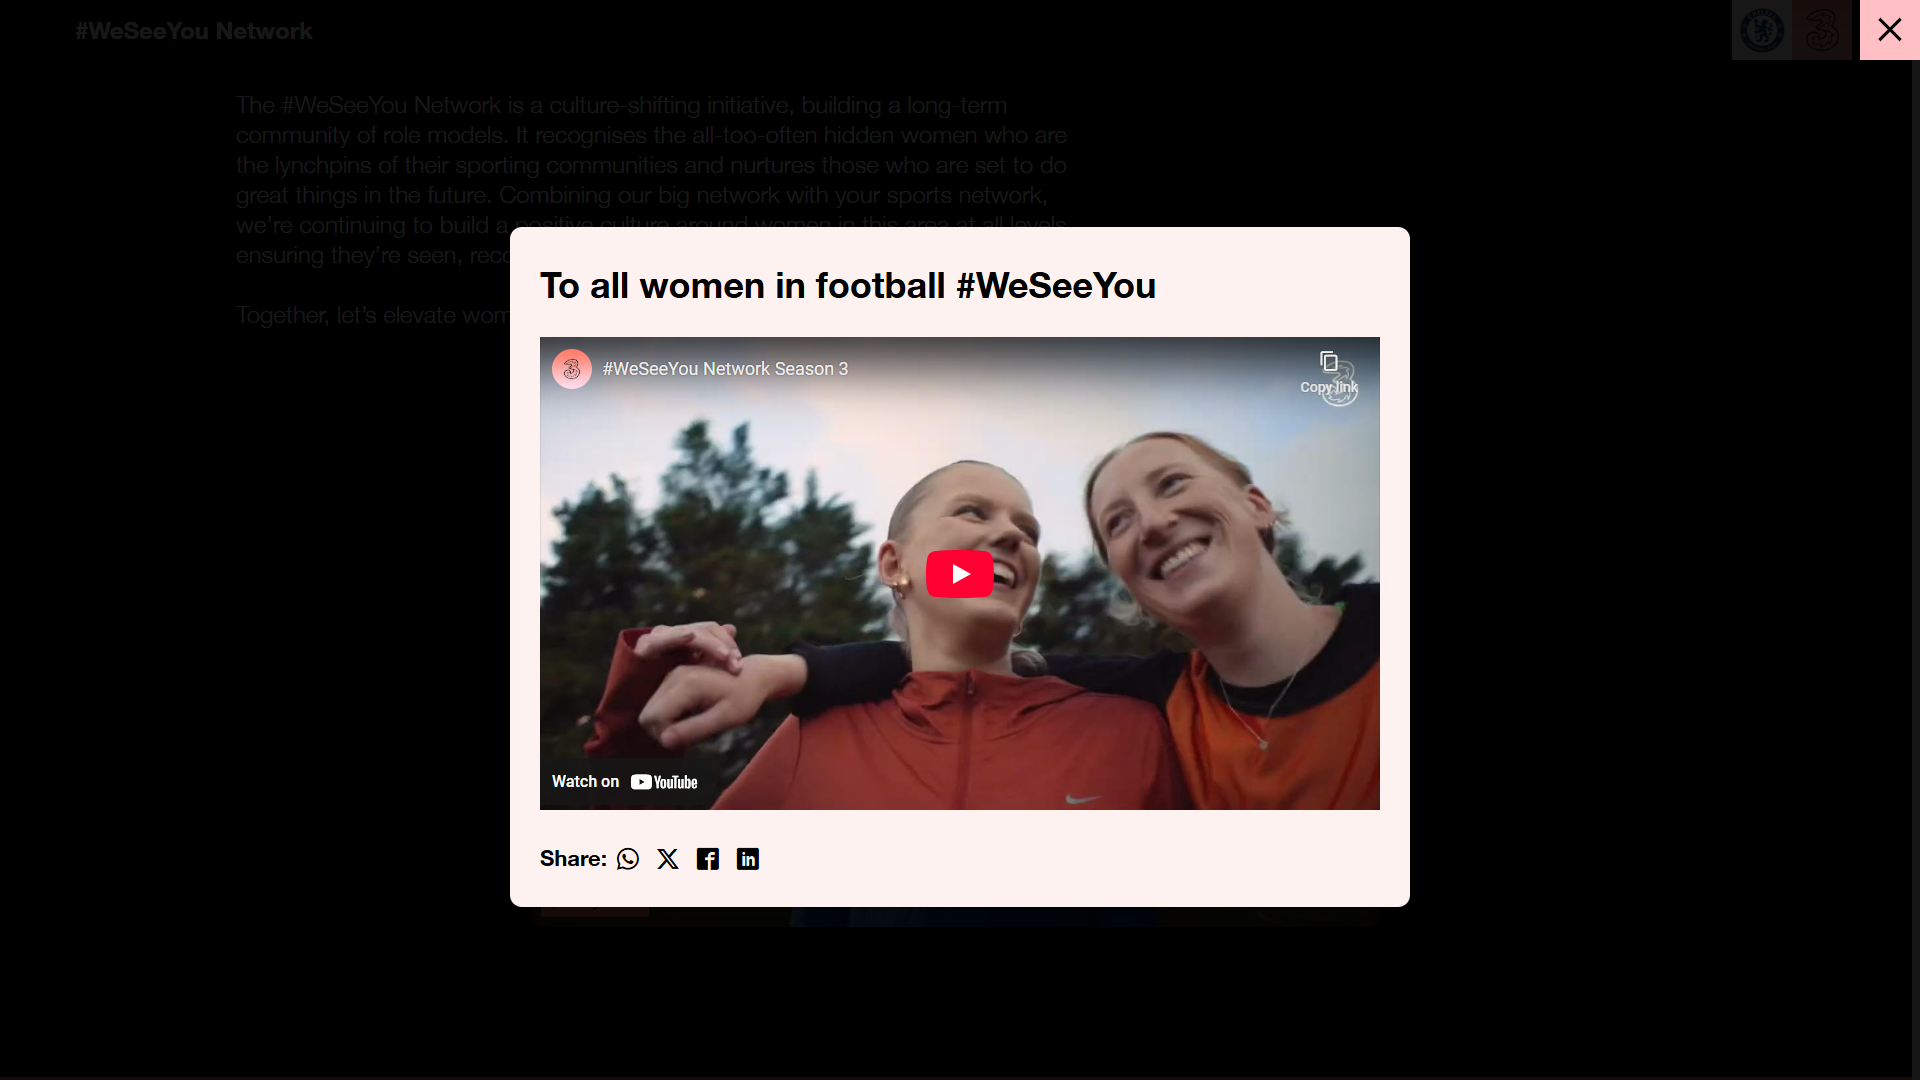Close the video overlay with X
This screenshot has width=1920, height=1080.
tap(1889, 30)
